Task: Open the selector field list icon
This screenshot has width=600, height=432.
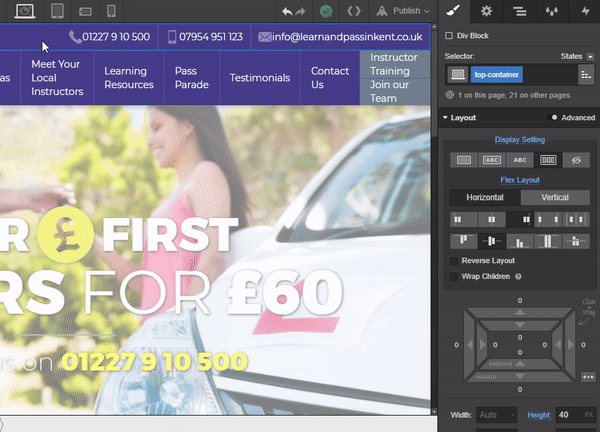Action: click(x=586, y=75)
